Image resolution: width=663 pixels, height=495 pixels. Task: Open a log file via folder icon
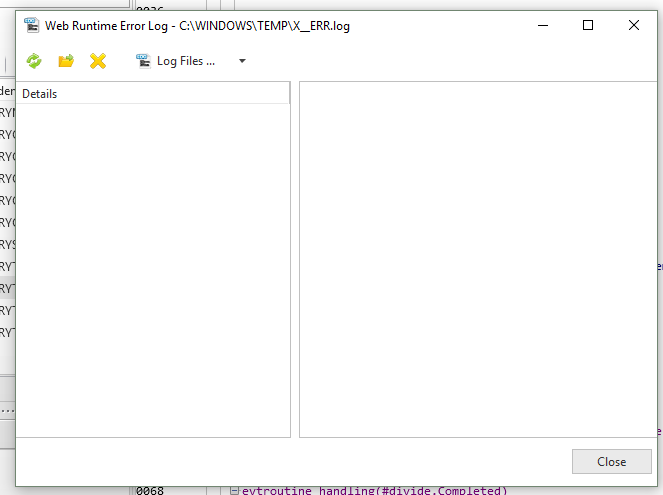click(x=66, y=61)
